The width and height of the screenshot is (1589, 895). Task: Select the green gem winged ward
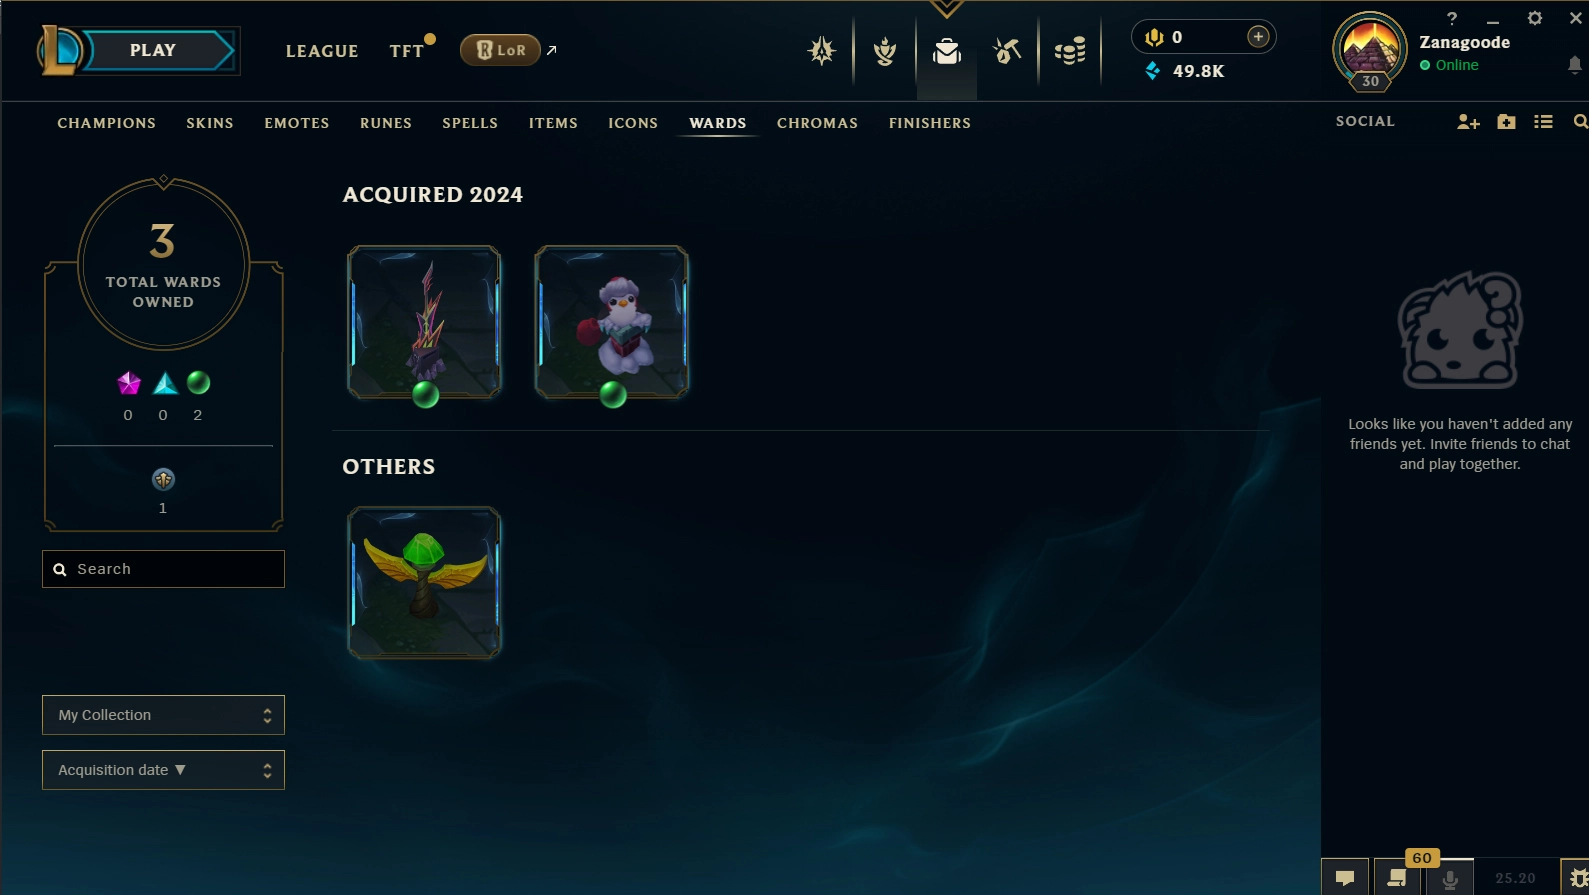pyautogui.click(x=424, y=583)
